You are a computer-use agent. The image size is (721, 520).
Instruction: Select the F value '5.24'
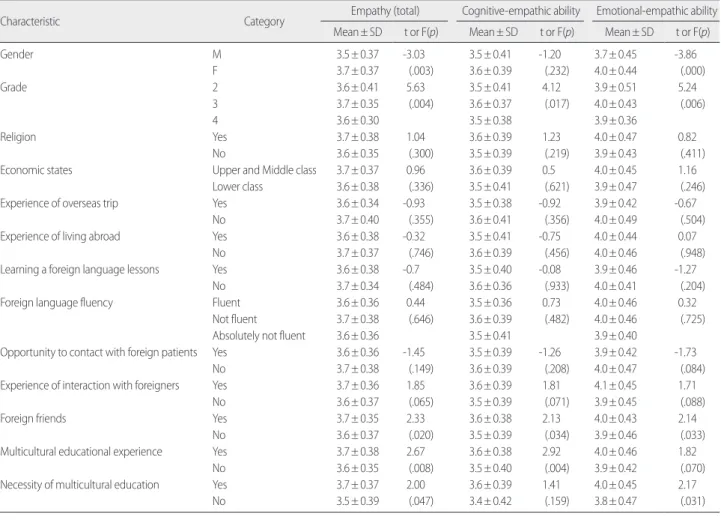(687, 87)
